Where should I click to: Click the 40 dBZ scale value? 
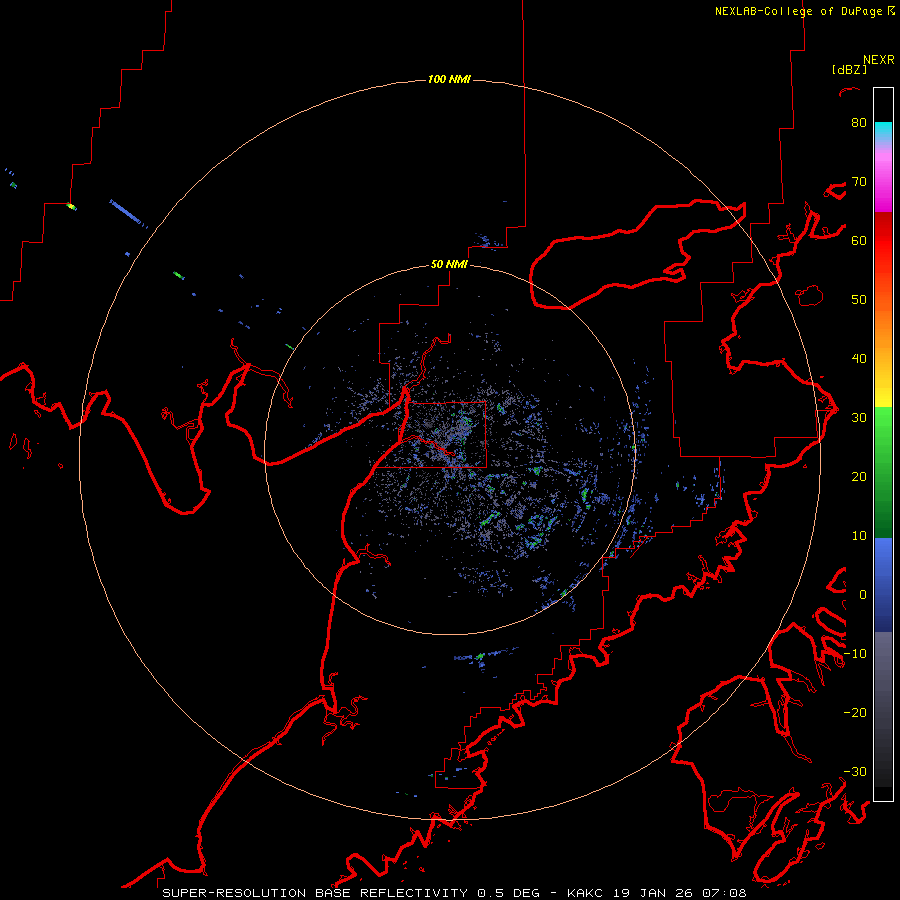tap(859, 359)
